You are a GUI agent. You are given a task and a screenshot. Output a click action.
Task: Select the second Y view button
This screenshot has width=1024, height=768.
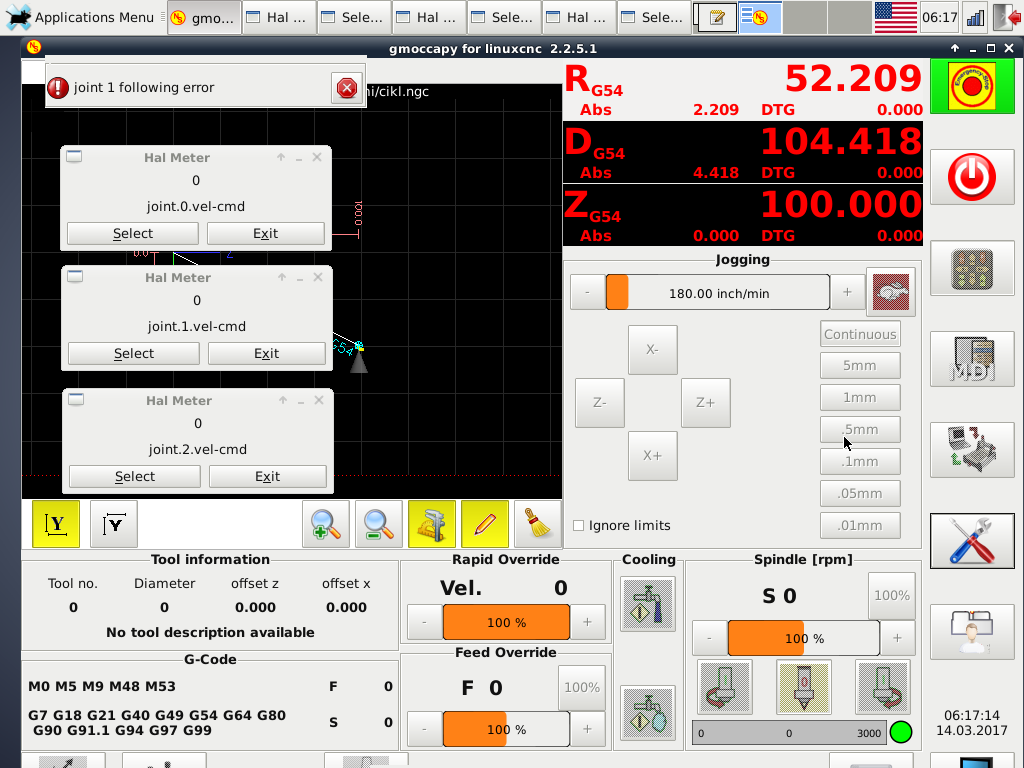coord(114,524)
